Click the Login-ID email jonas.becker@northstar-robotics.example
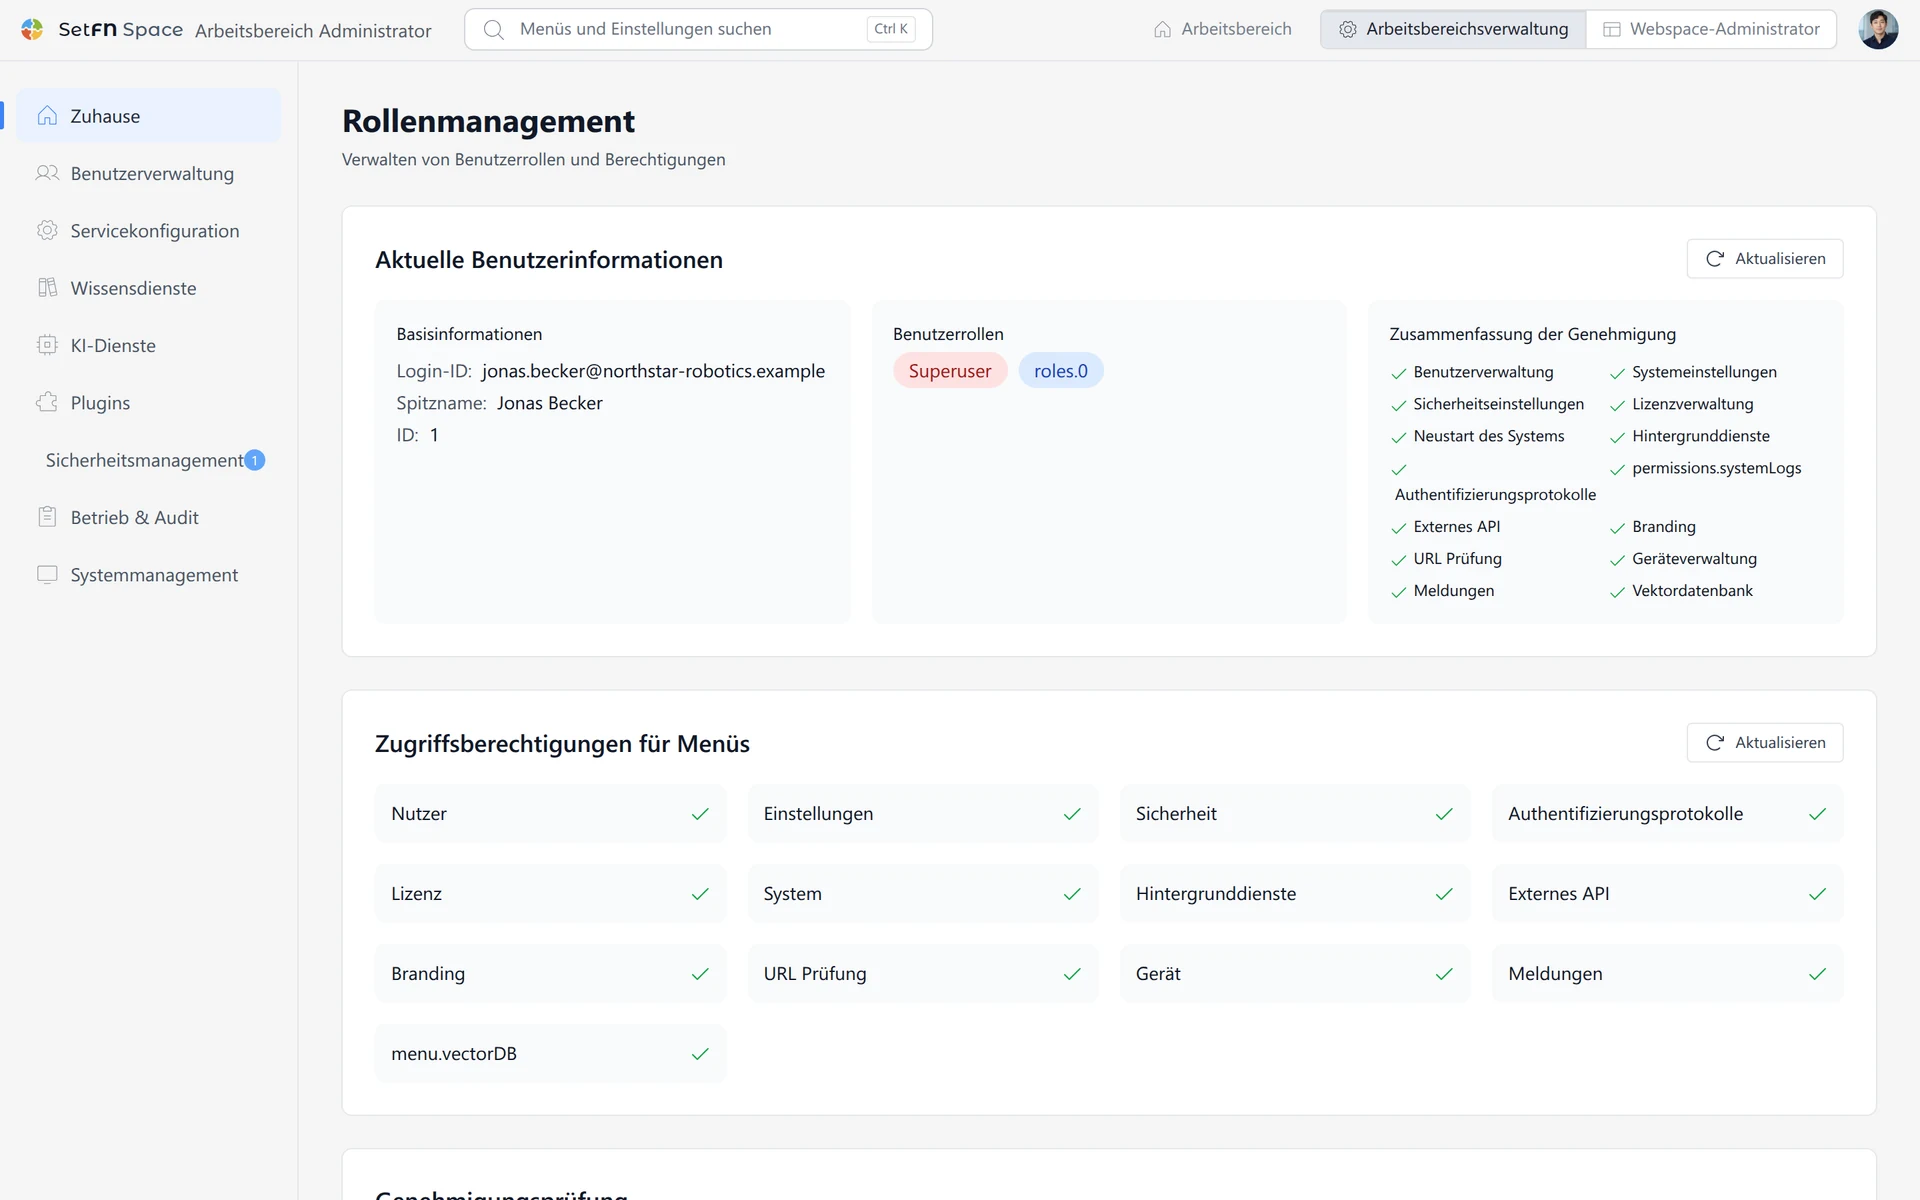Viewport: 1920px width, 1200px height. (653, 371)
